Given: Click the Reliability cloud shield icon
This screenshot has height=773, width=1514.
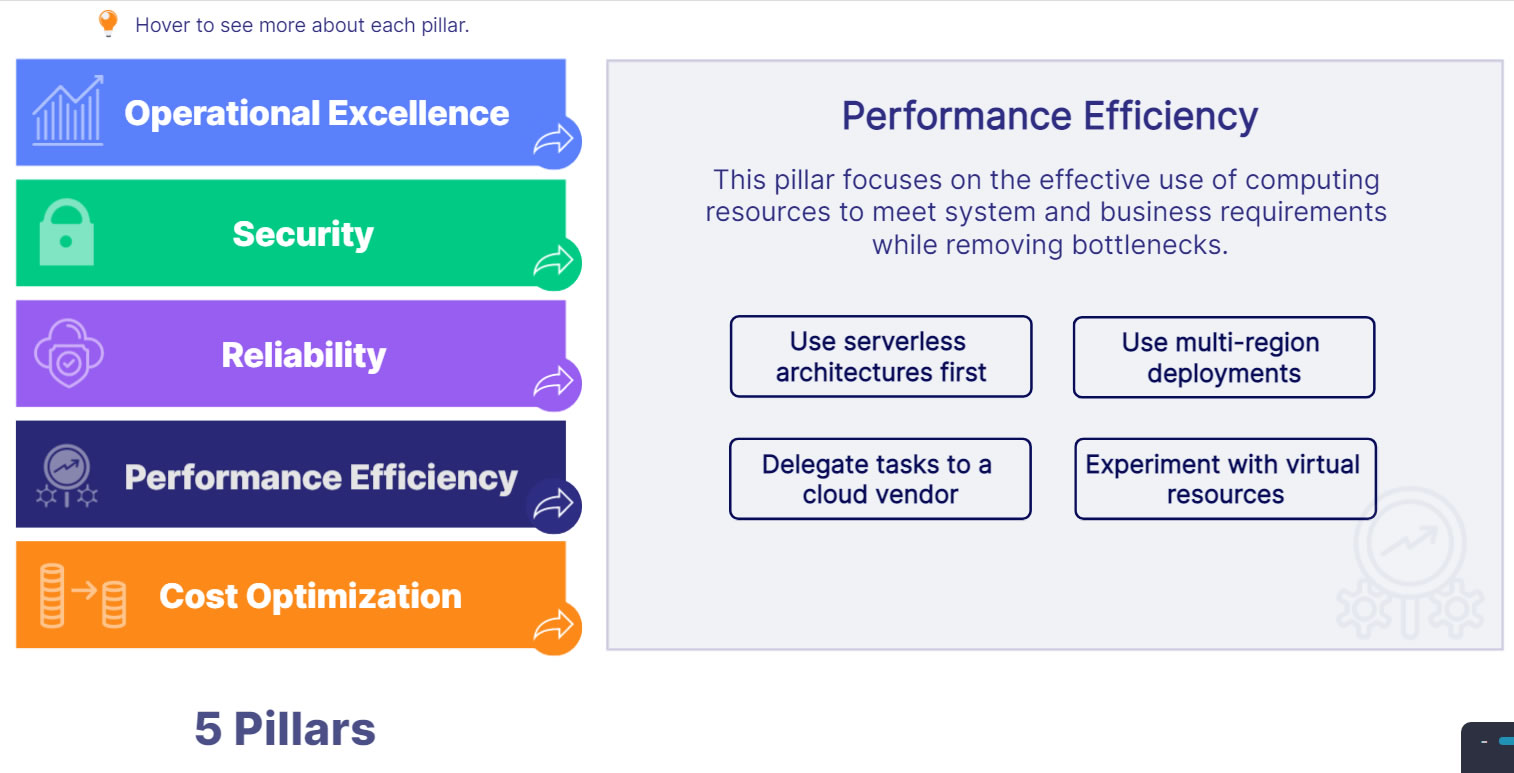Looking at the screenshot, I should pyautogui.click(x=69, y=354).
